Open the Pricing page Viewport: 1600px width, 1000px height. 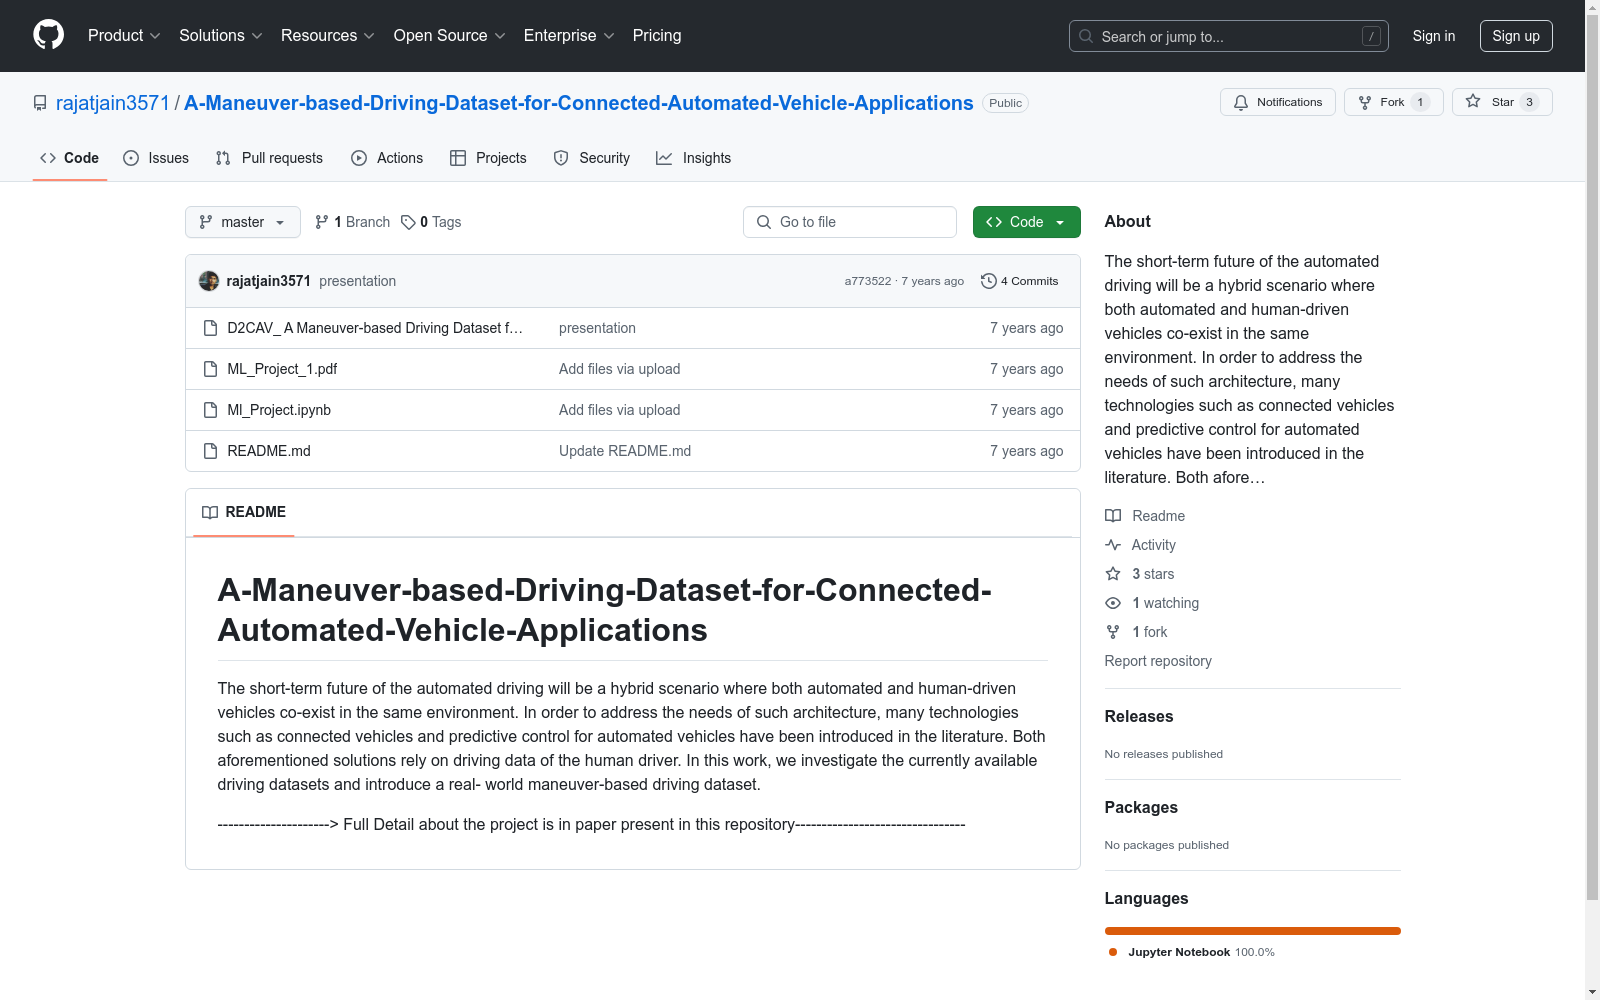tap(657, 36)
